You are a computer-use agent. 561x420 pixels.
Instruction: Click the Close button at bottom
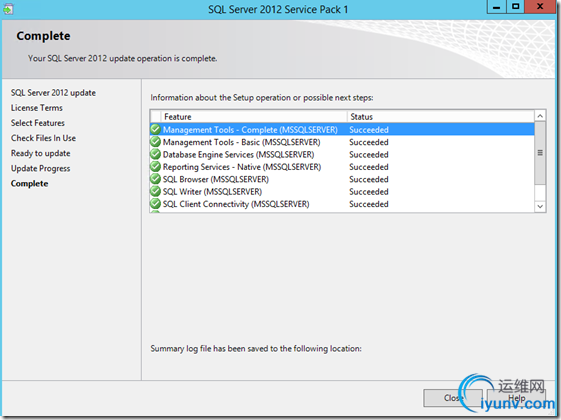coord(452,397)
